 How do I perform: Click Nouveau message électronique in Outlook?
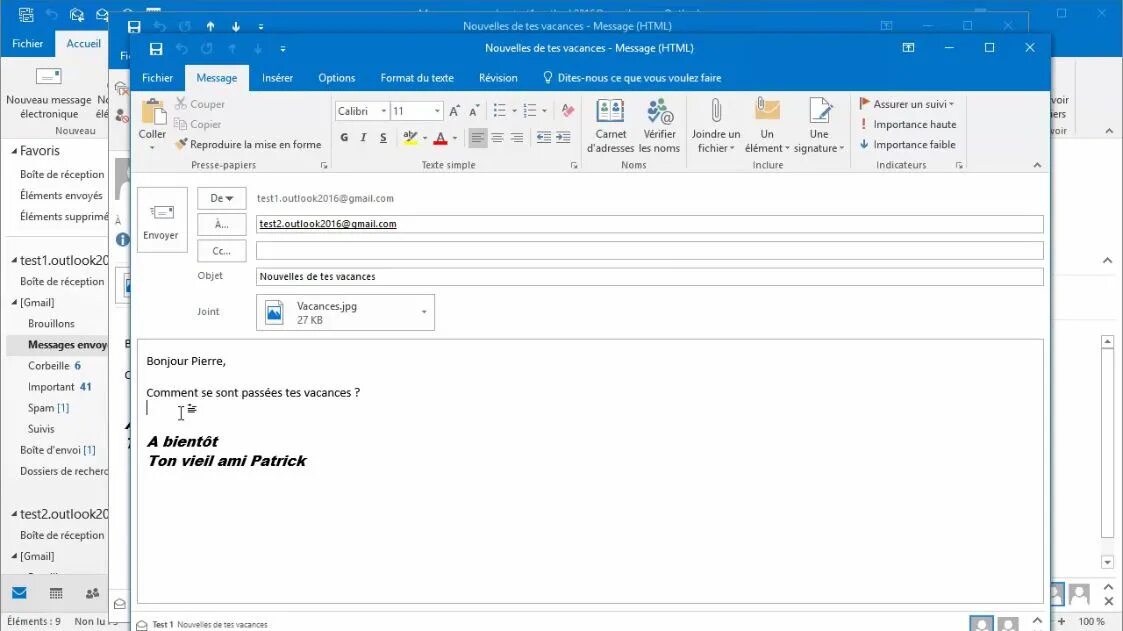point(49,94)
